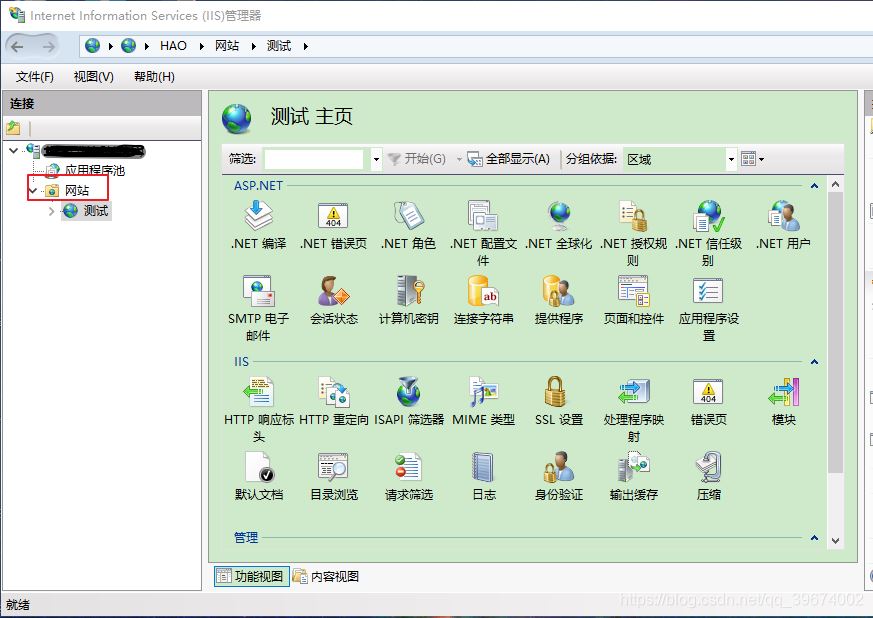Open the 文件(F) menu
The width and height of the screenshot is (873, 618).
point(35,77)
